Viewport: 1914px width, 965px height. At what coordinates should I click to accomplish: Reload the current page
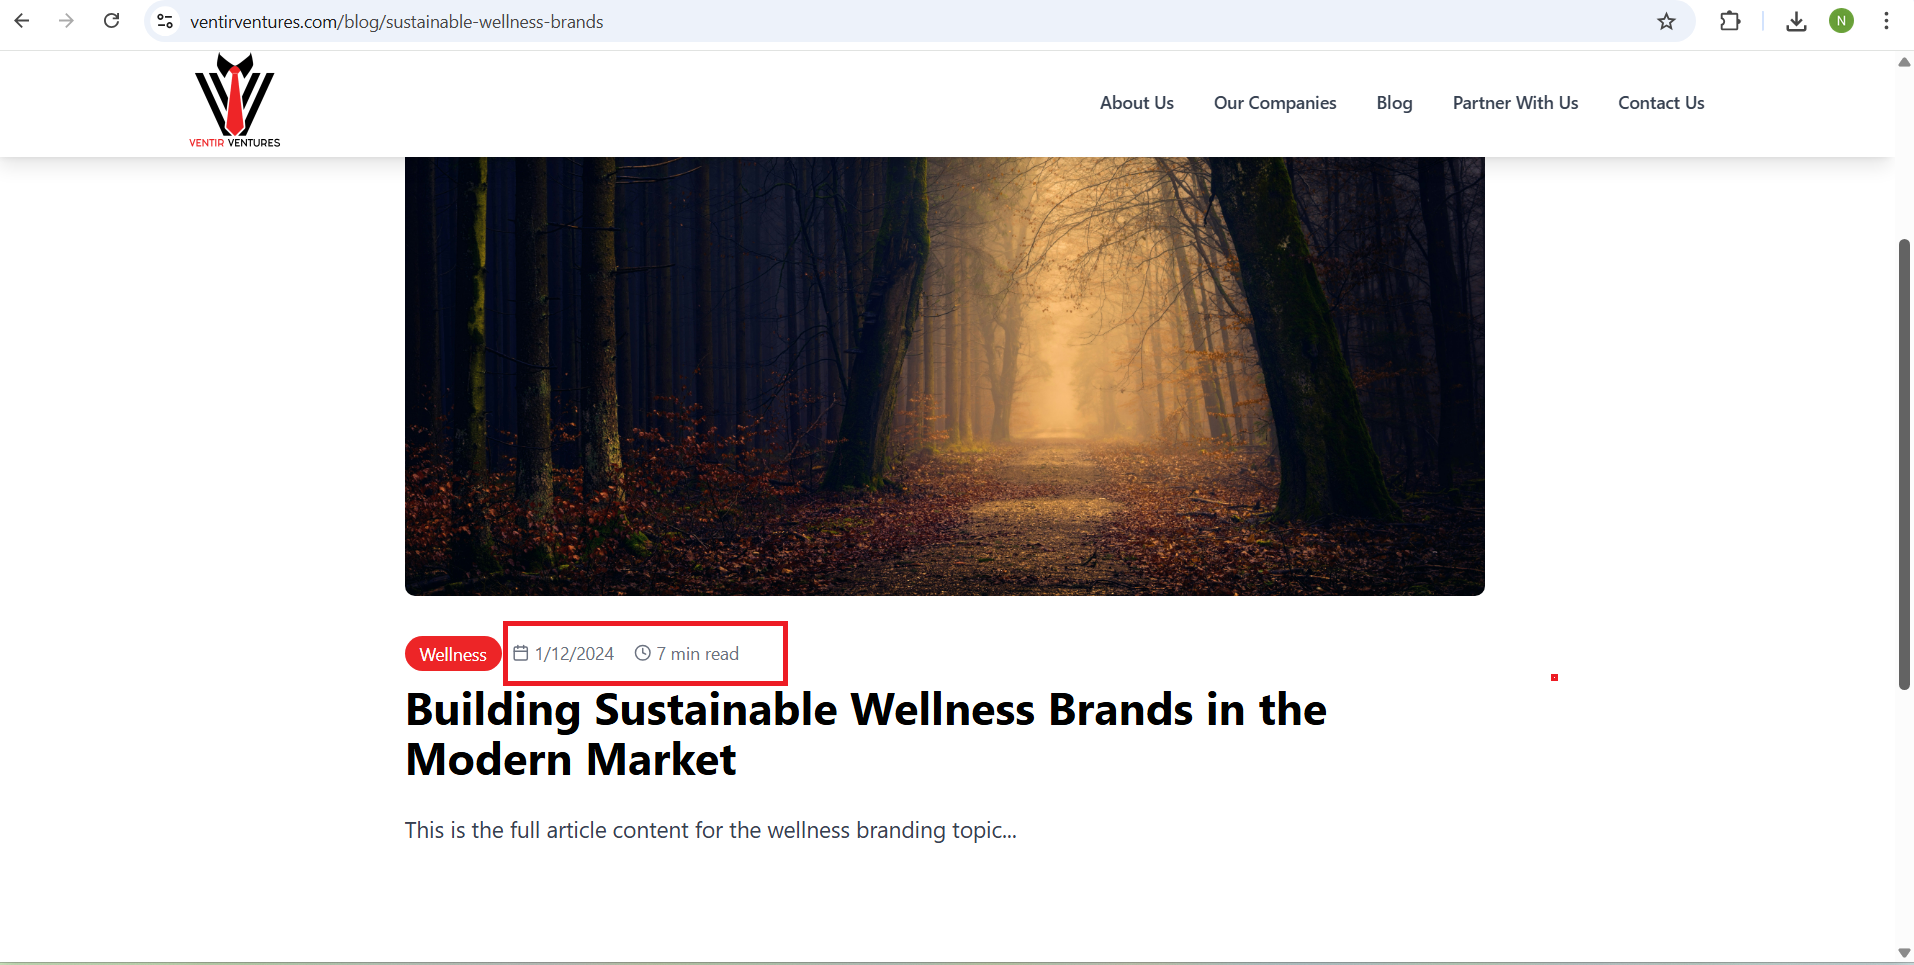pos(112,21)
